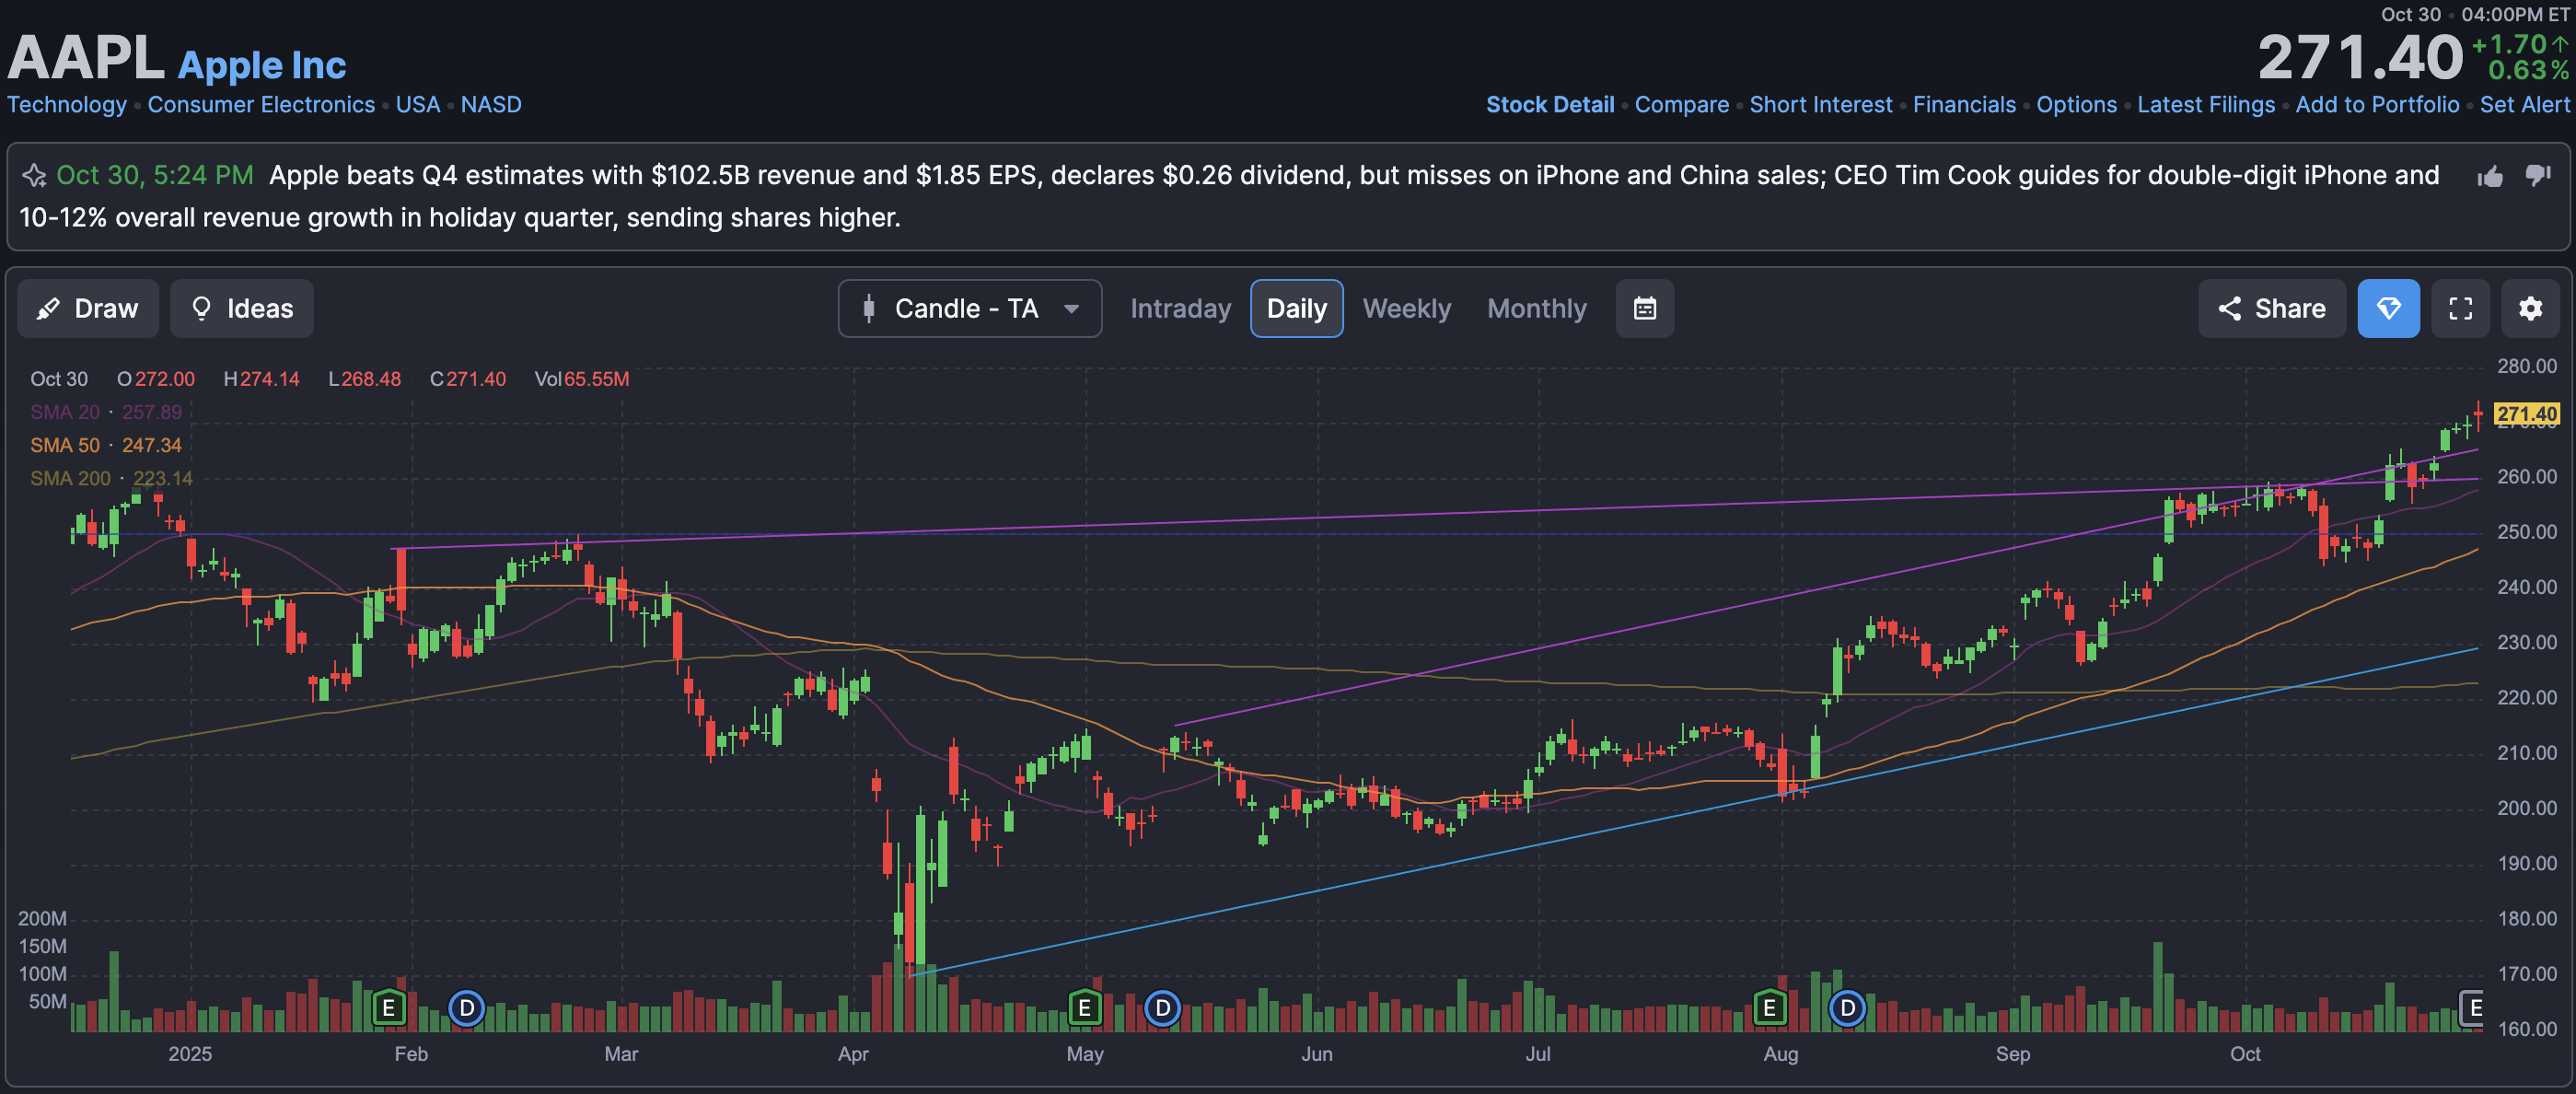Click the blue diamond premium icon
The height and width of the screenshot is (1094, 2576).
[2388, 308]
